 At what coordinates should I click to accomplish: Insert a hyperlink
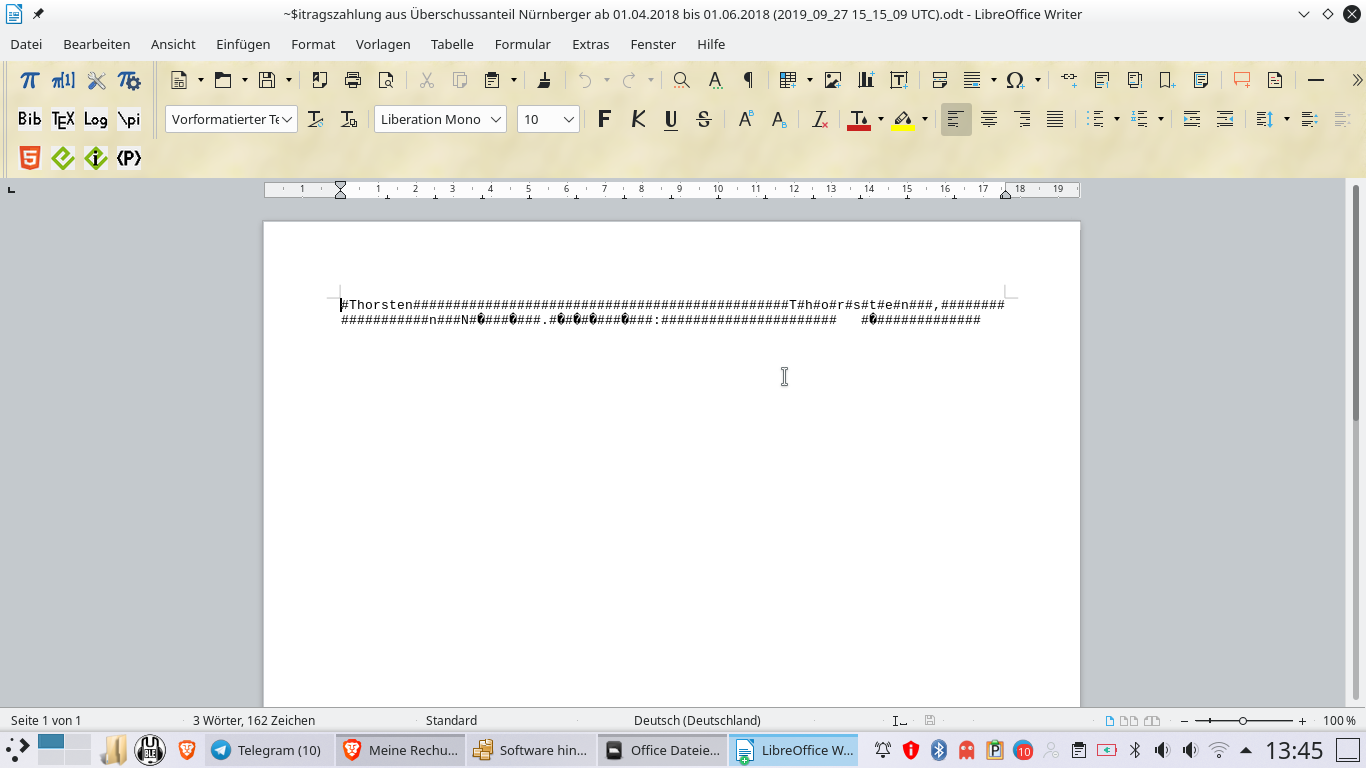pyautogui.click(x=1069, y=80)
